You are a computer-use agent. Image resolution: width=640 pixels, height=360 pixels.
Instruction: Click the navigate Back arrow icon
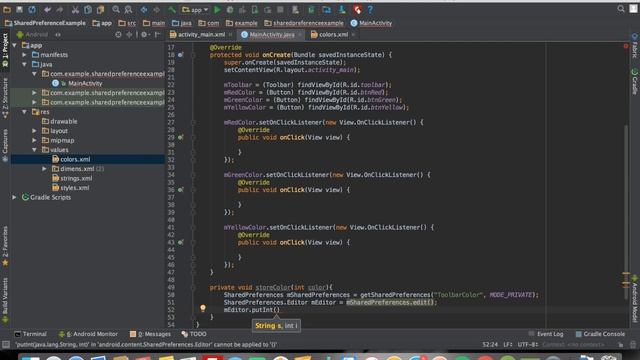coord(144,9)
